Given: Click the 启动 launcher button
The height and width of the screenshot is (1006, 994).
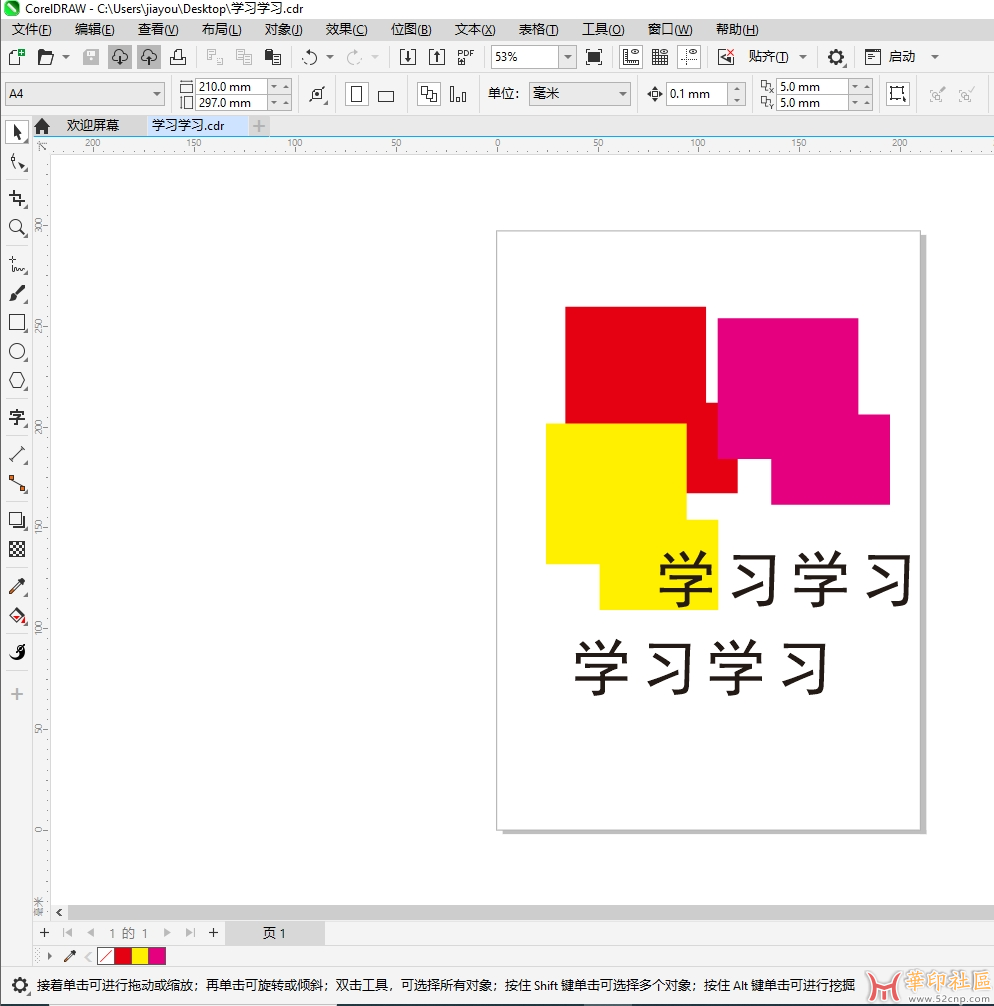Looking at the screenshot, I should [x=900, y=56].
